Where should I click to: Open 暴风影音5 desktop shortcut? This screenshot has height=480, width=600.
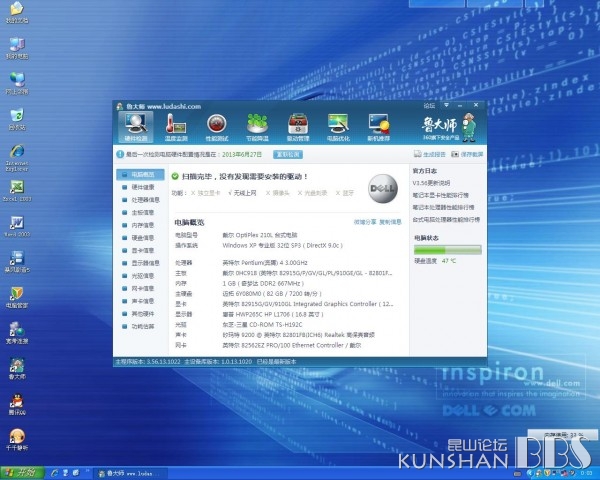(x=17, y=262)
